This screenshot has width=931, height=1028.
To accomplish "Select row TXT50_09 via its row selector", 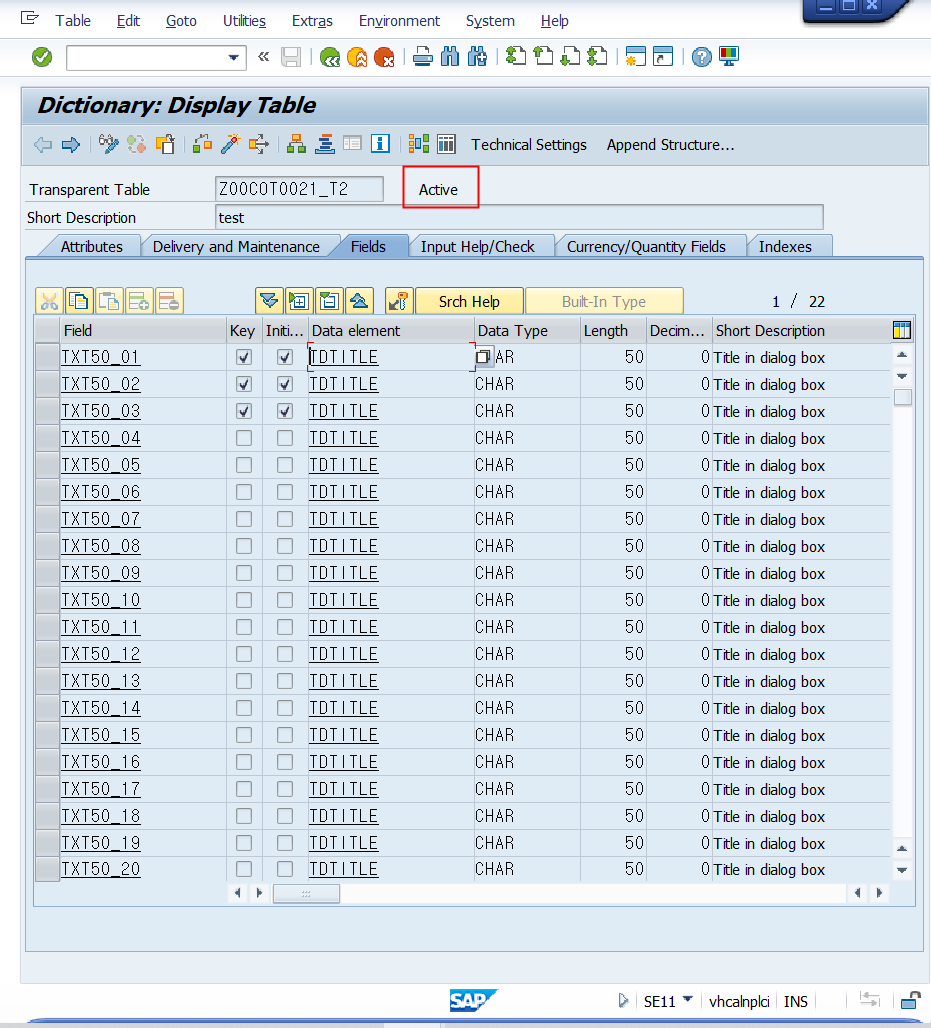I will [x=47, y=573].
